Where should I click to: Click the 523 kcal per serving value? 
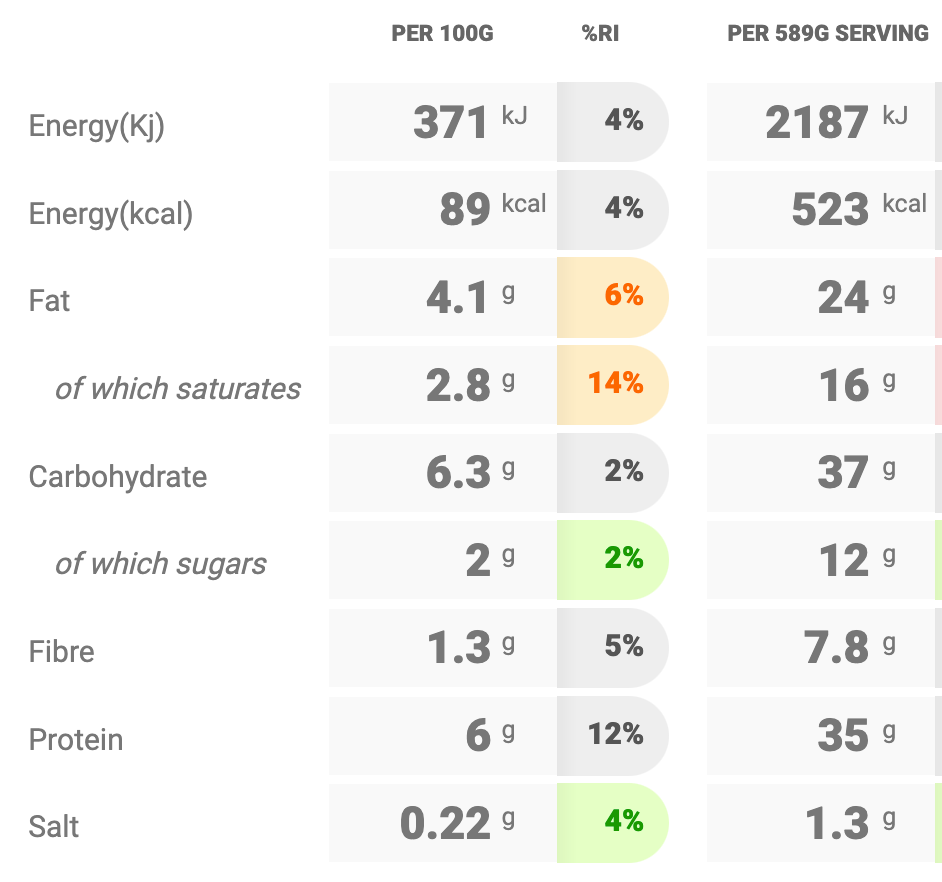(830, 210)
